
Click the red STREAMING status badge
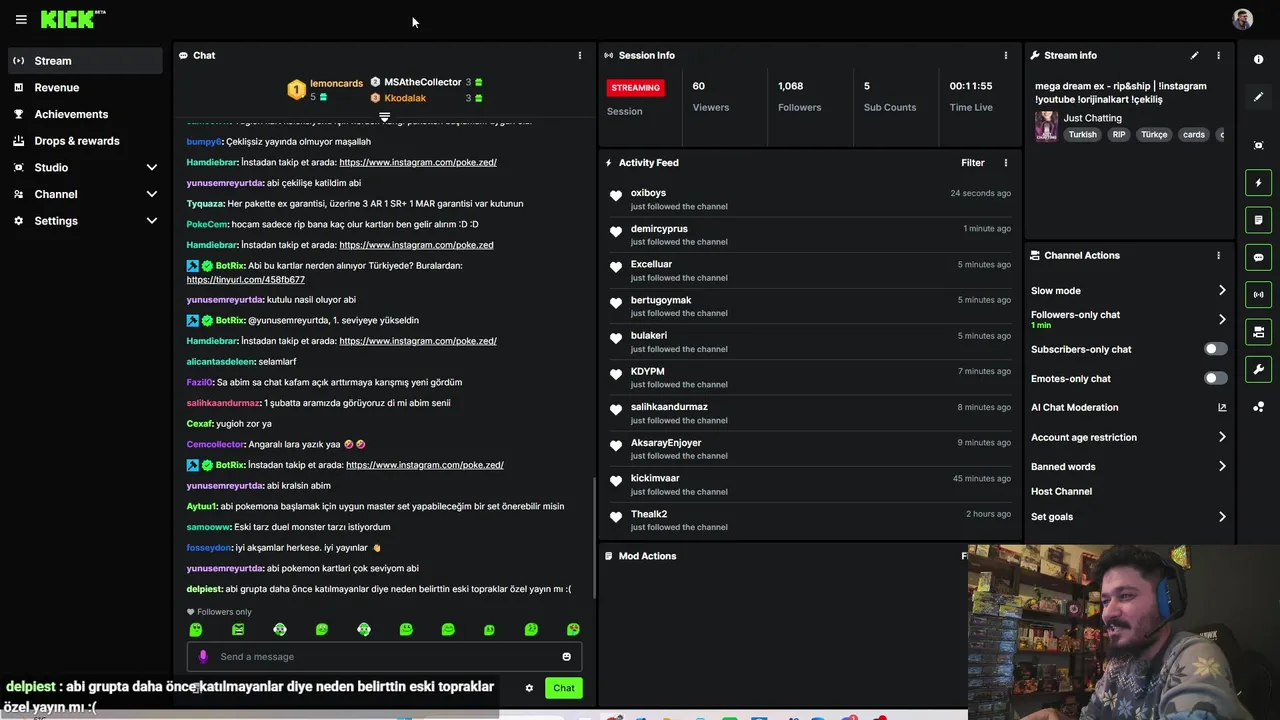(x=636, y=88)
